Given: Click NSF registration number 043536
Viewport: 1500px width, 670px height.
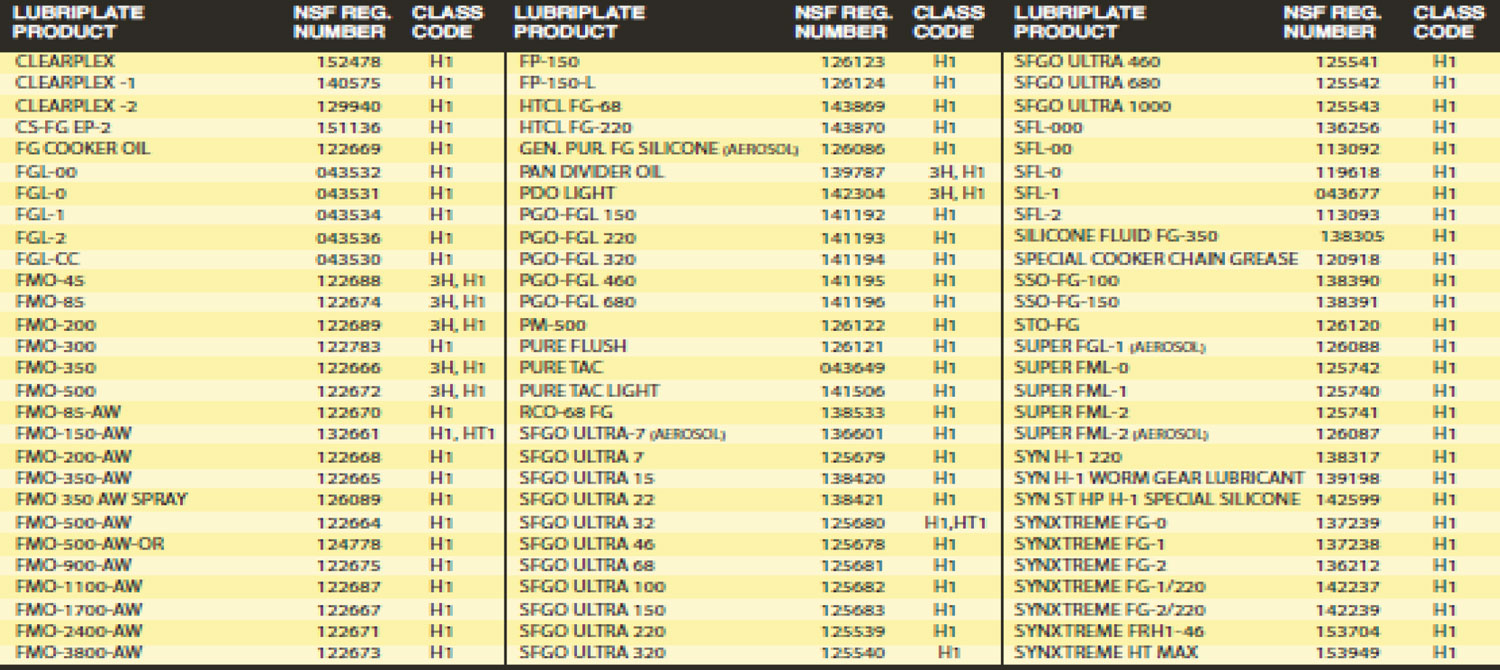Looking at the screenshot, I should tap(349, 237).
